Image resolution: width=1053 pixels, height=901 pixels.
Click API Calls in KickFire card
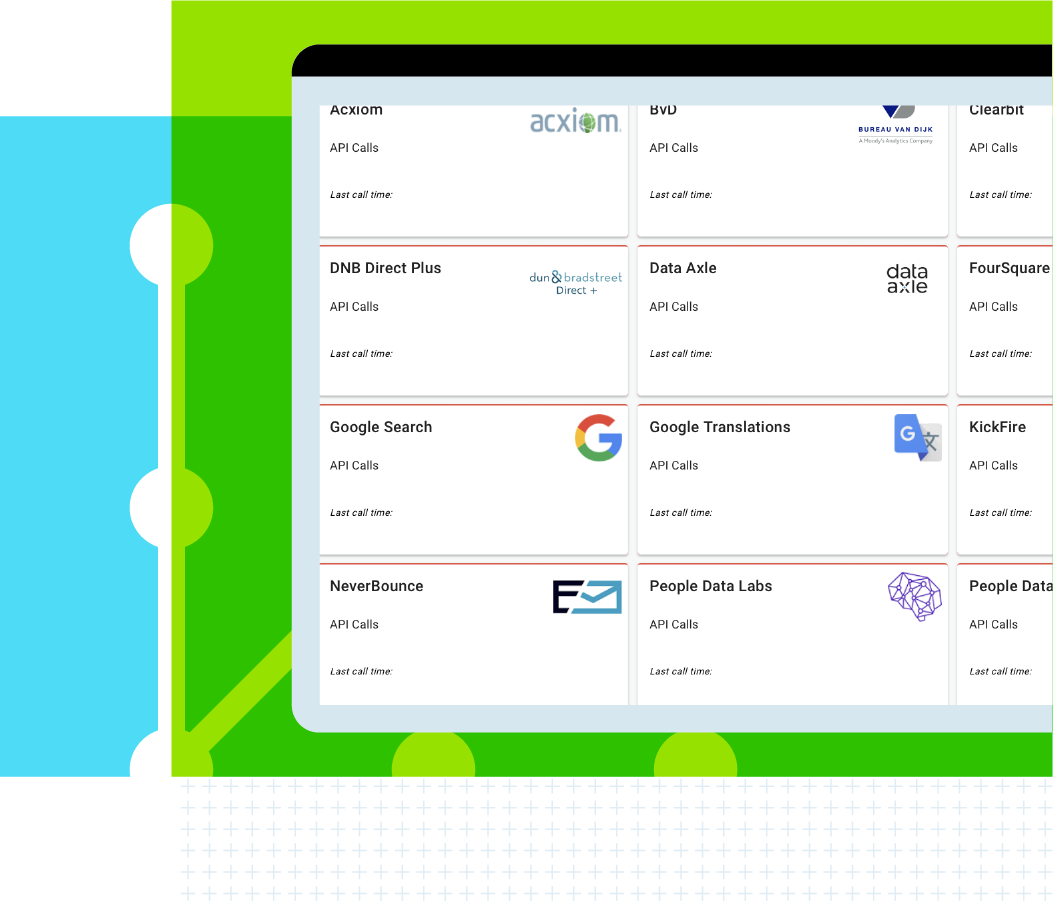click(x=993, y=466)
